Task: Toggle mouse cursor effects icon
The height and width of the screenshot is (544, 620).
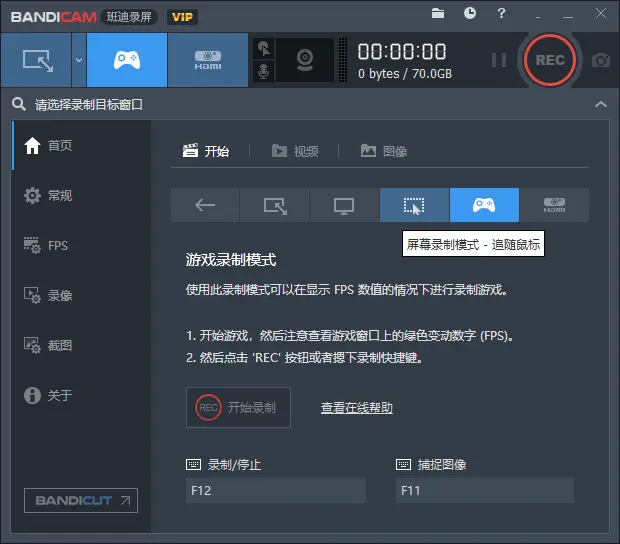Action: point(263,49)
